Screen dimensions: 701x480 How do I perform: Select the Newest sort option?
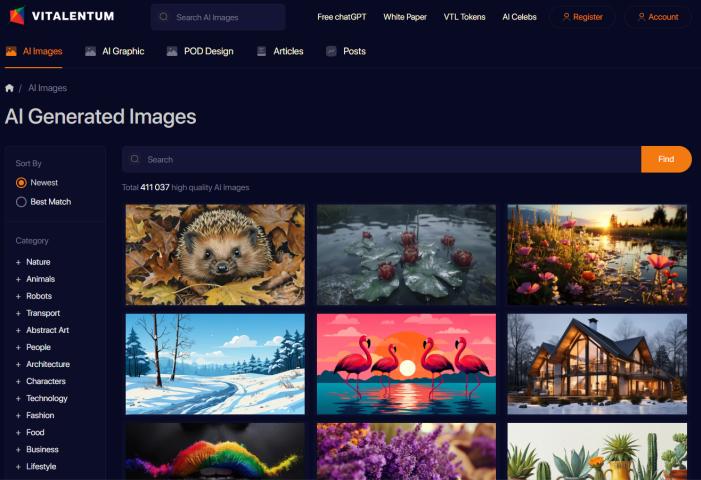coord(21,183)
